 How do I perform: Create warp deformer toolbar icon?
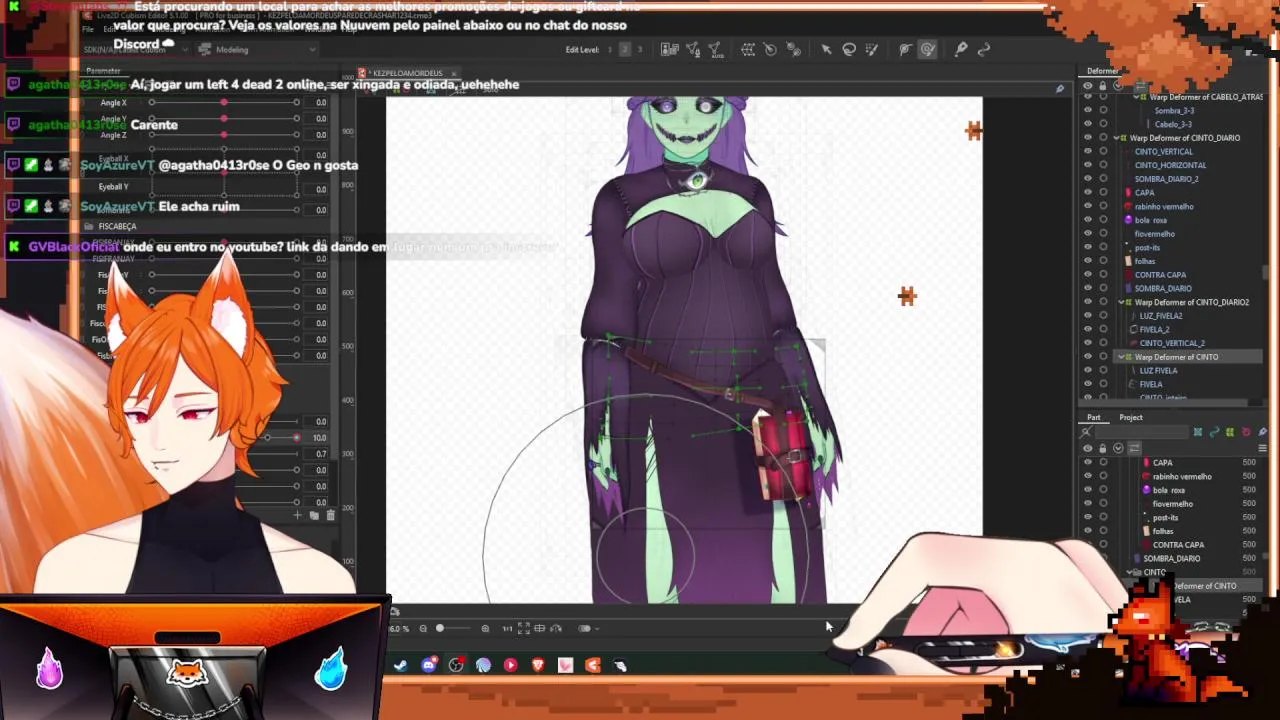tap(748, 49)
